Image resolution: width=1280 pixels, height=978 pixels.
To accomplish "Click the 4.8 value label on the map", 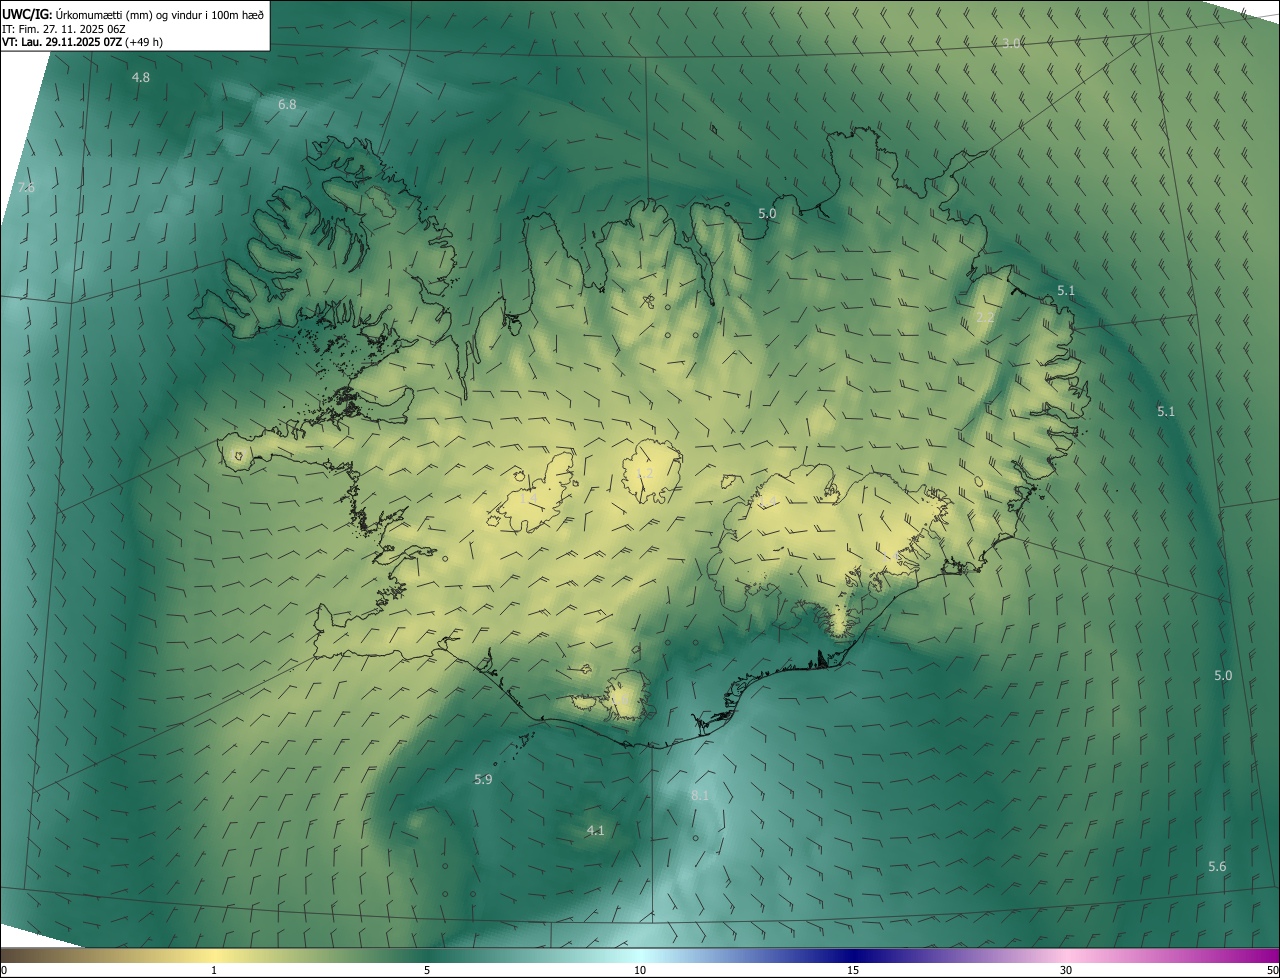I will [141, 77].
